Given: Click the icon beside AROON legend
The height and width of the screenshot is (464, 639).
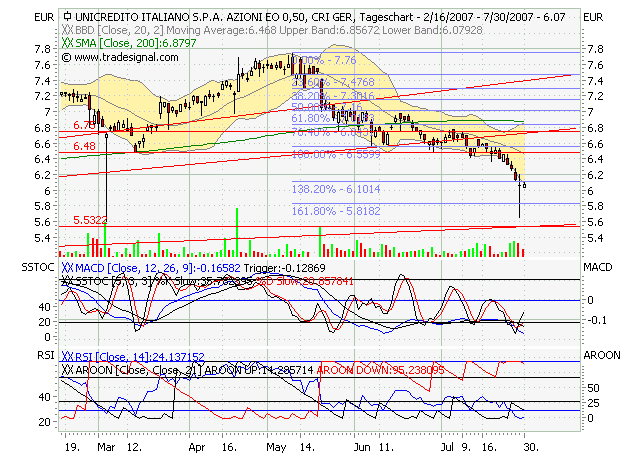Looking at the screenshot, I should click(x=67, y=369).
